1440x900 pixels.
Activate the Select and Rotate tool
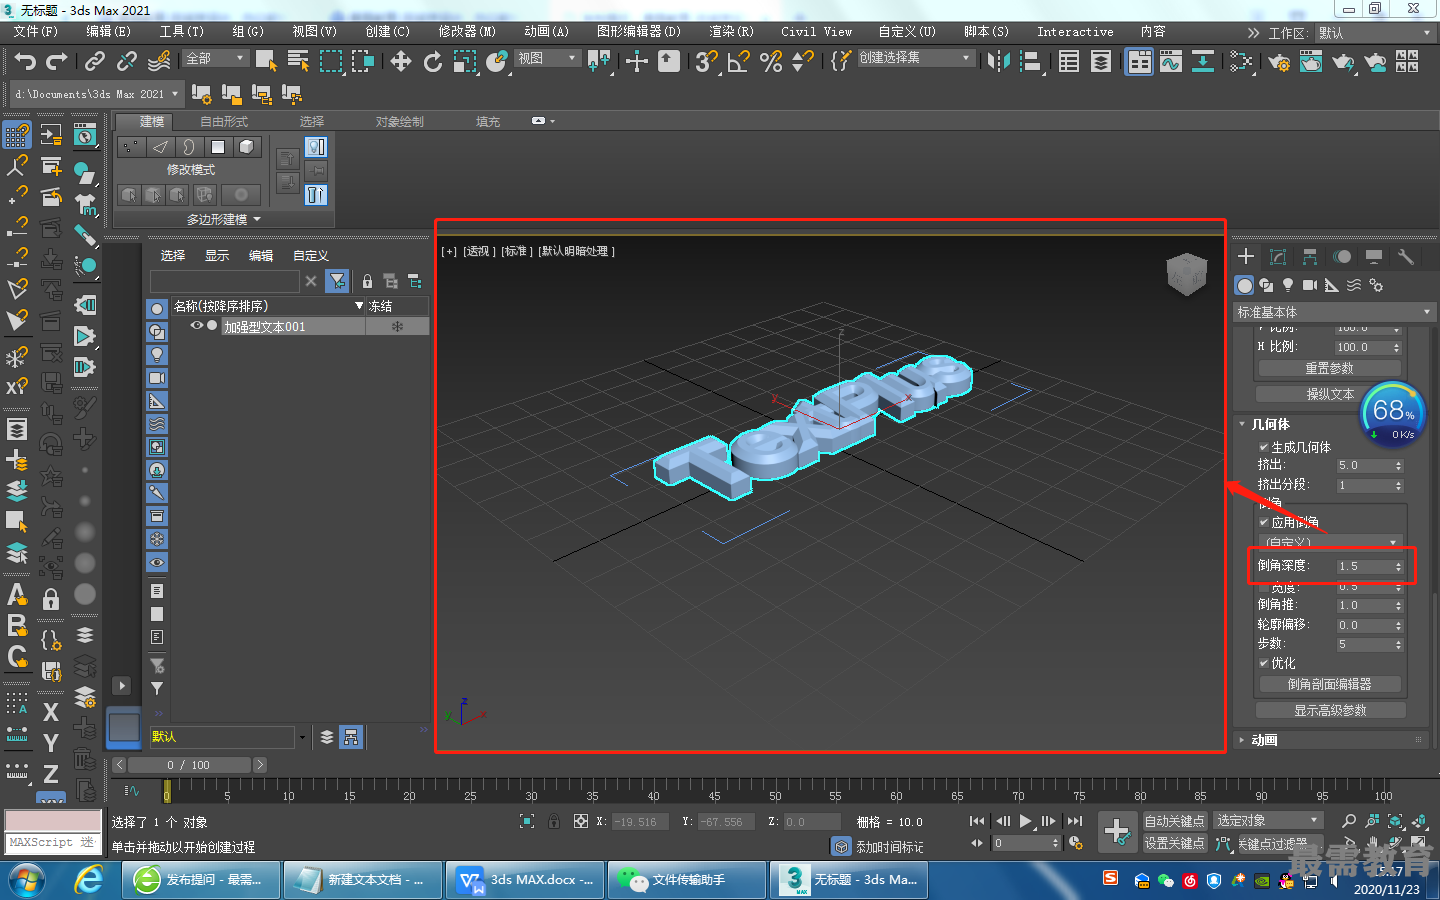[433, 62]
